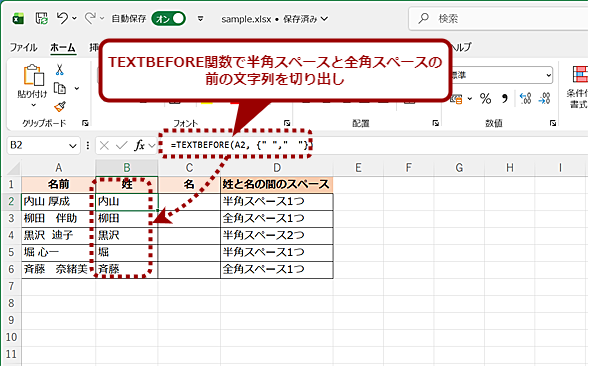Expand the 貼り付け options arrow
The image size is (589, 367).
33,105
